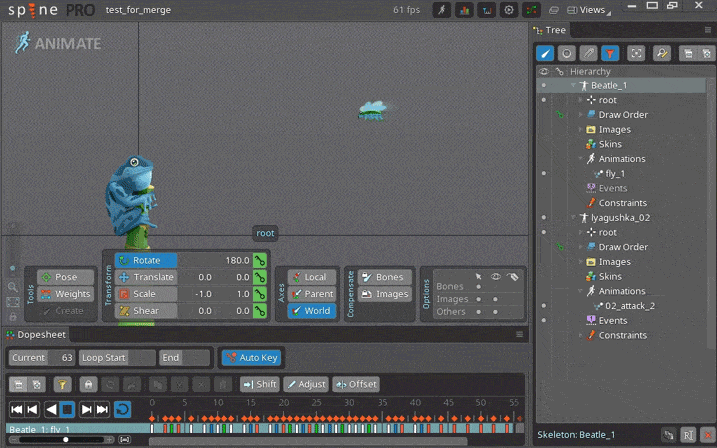This screenshot has height=448, width=717.
Task: Select the Pose tool
Action: tap(65, 277)
